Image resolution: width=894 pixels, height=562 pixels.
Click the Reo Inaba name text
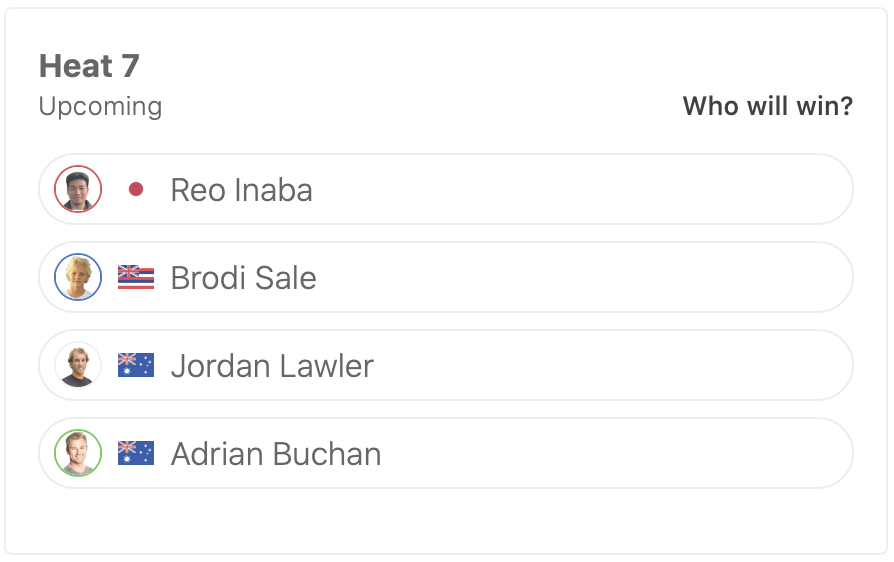point(241,190)
